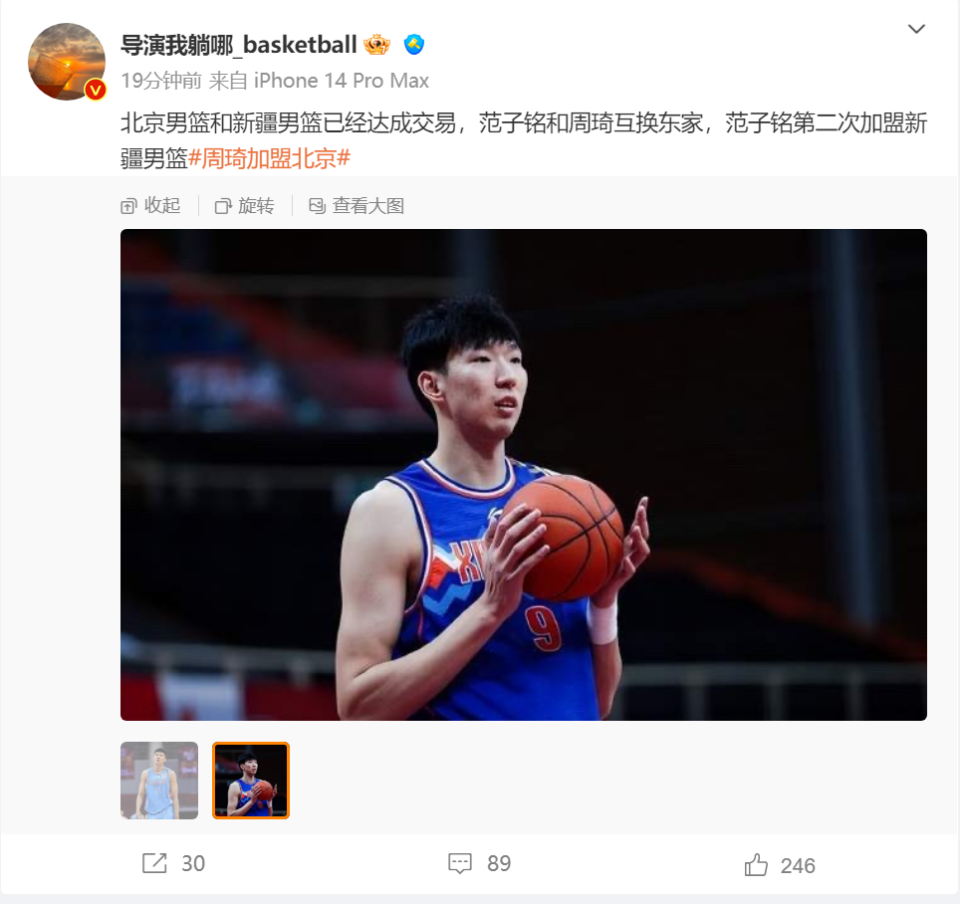Rotate the photo with 旋转
The width and height of the screenshot is (960, 904).
coord(244,206)
